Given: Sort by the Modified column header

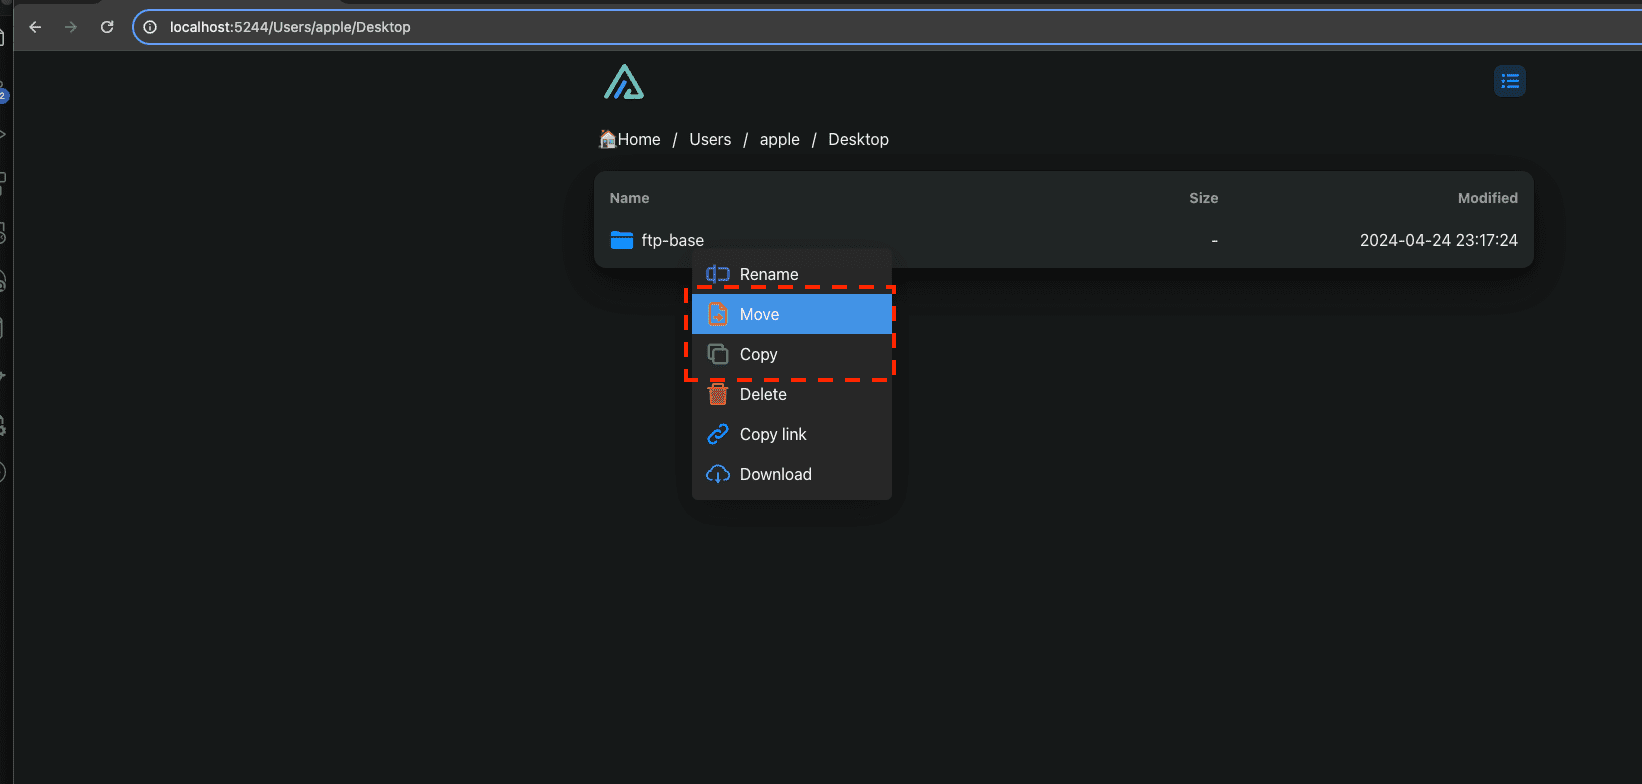Looking at the screenshot, I should [x=1487, y=198].
